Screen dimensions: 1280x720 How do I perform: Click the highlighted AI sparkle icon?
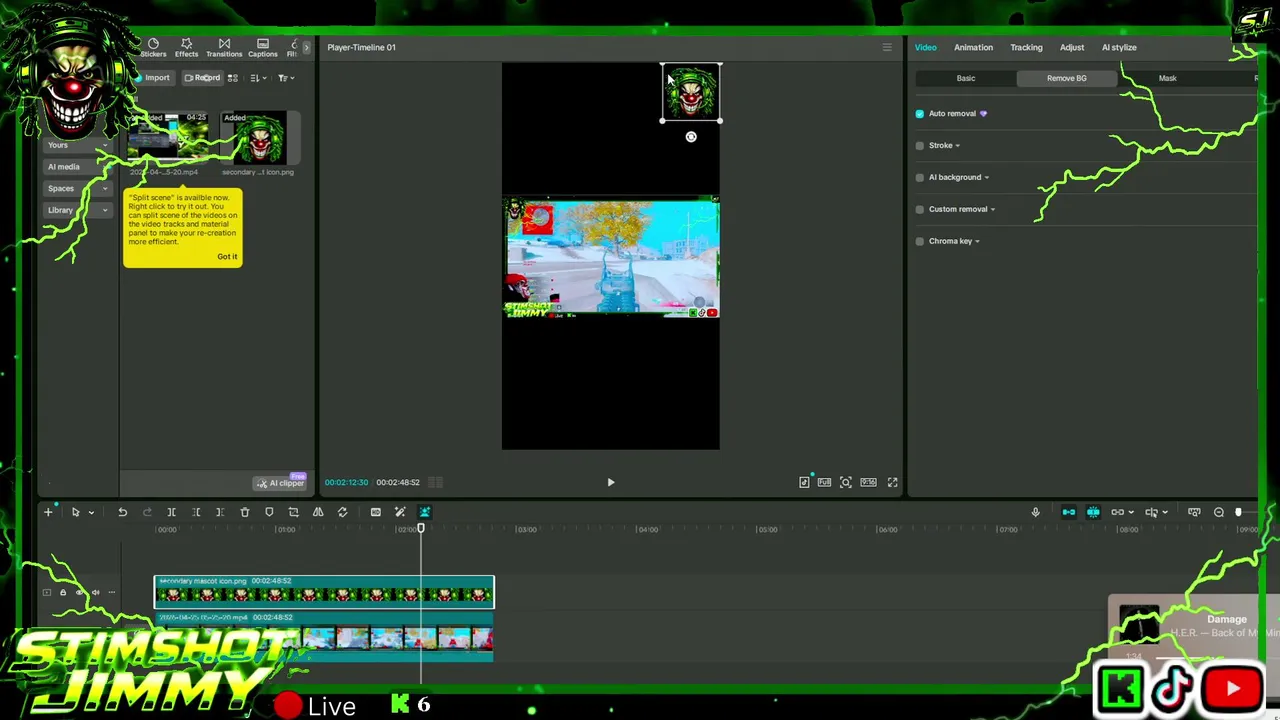[424, 512]
